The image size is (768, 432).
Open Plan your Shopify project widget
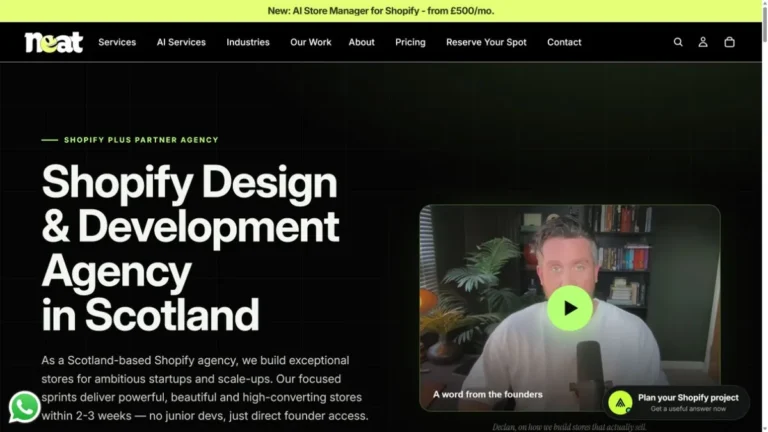click(676, 403)
